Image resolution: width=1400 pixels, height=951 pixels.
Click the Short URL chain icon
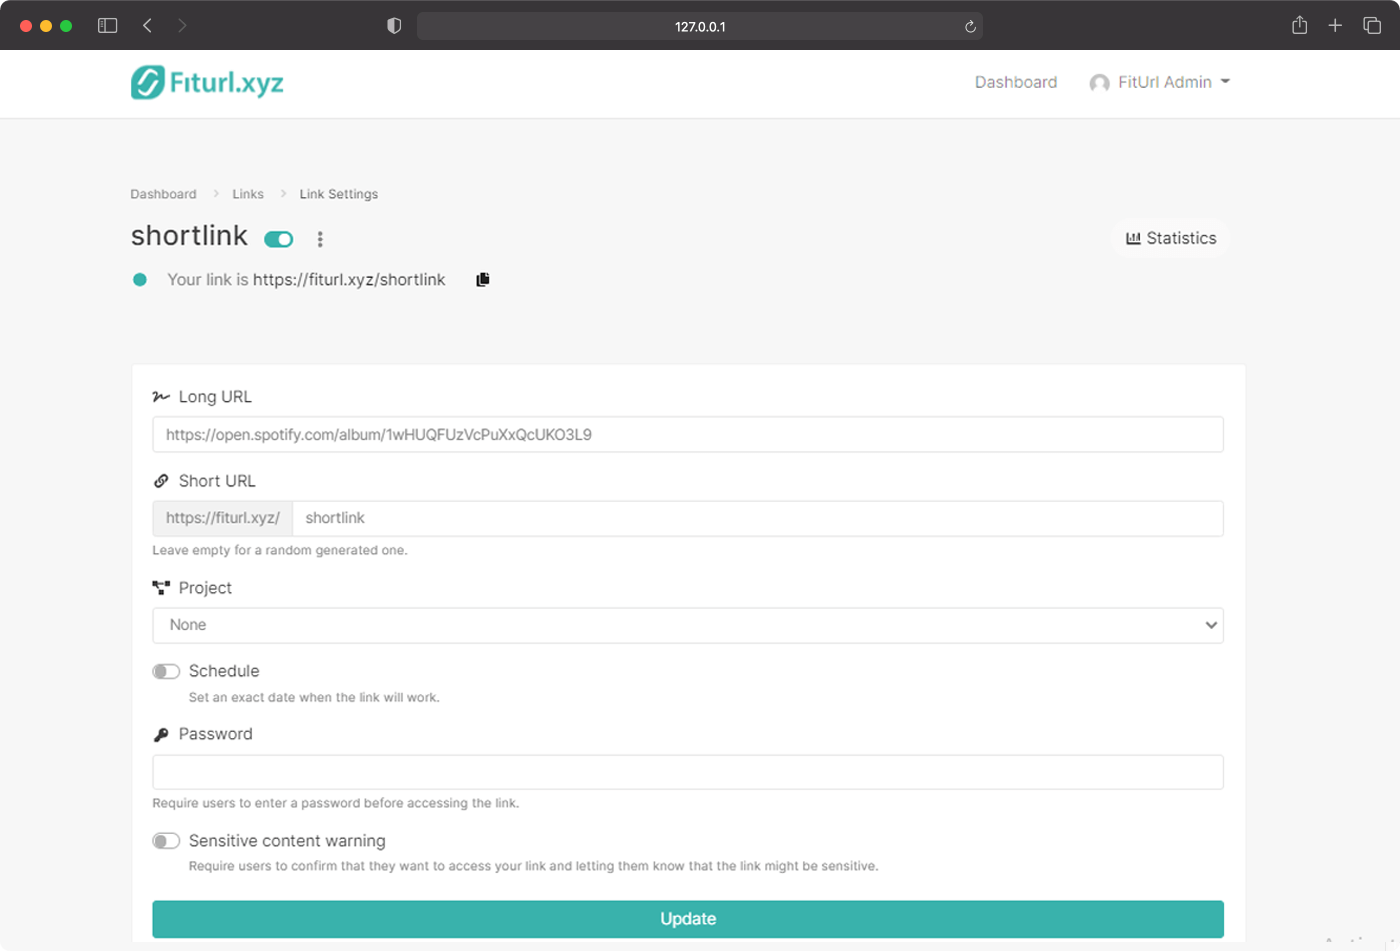click(161, 481)
